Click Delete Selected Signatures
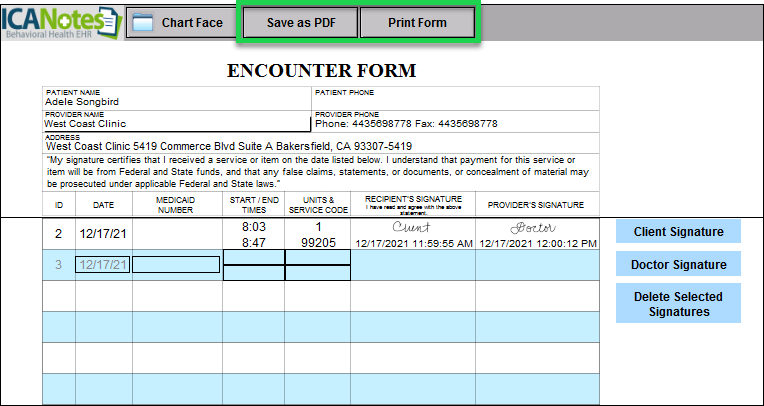The width and height of the screenshot is (764, 406). pyautogui.click(x=678, y=304)
